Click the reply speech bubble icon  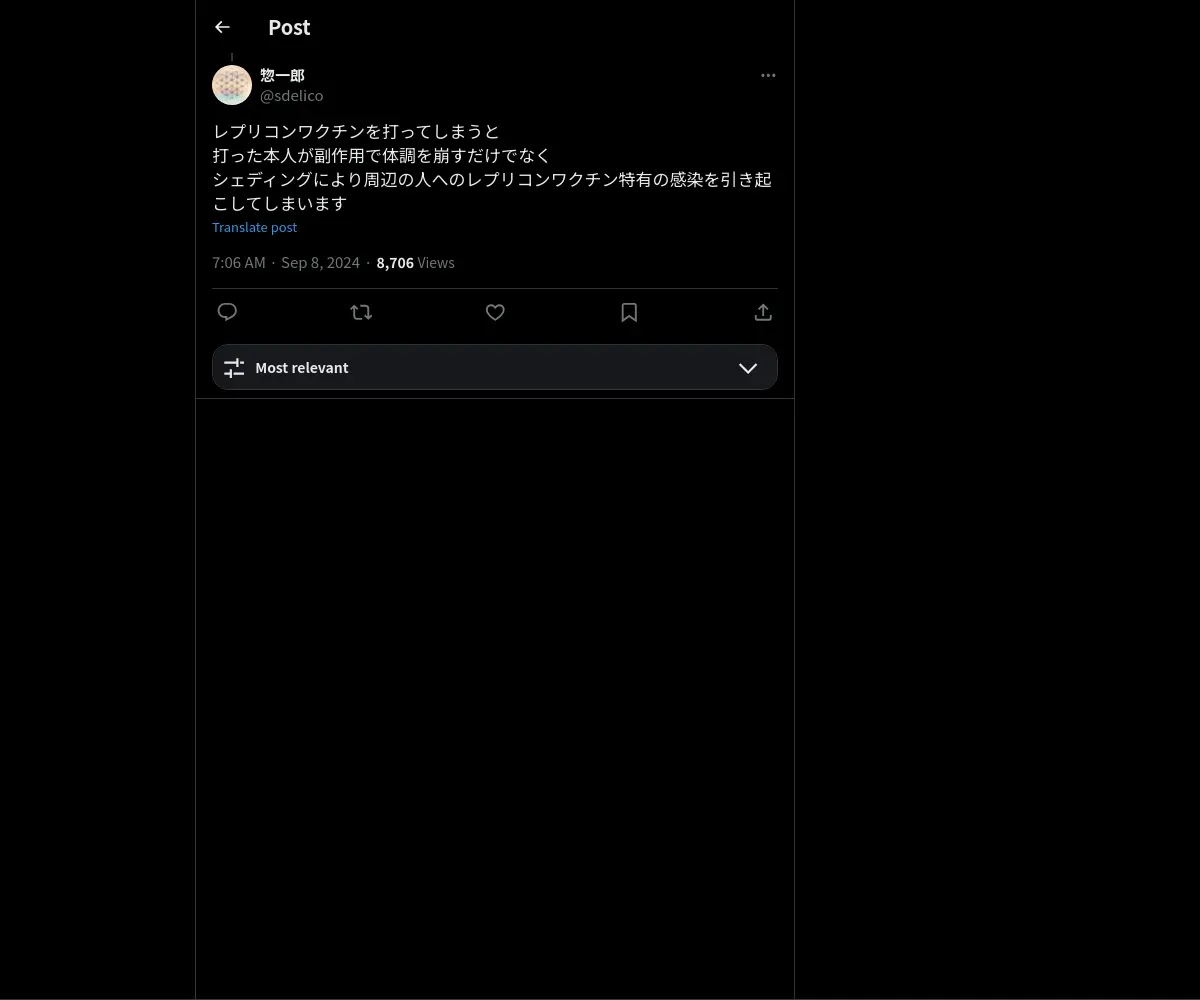pos(227,312)
